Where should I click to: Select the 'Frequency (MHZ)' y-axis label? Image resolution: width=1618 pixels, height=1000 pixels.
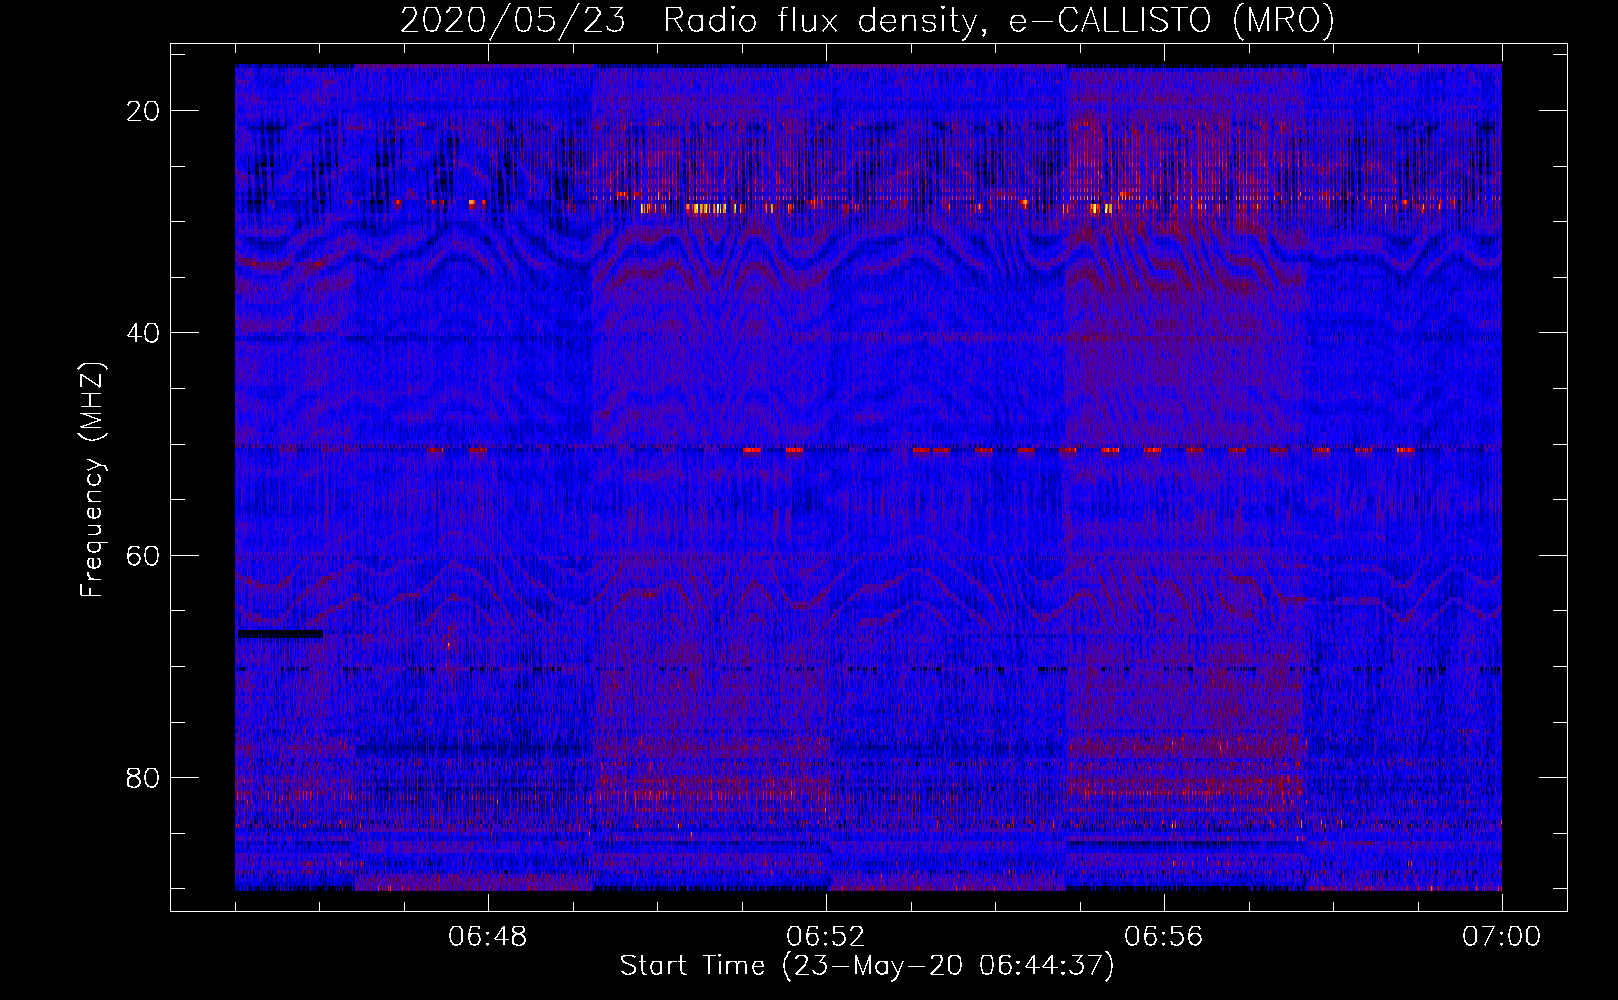92,480
